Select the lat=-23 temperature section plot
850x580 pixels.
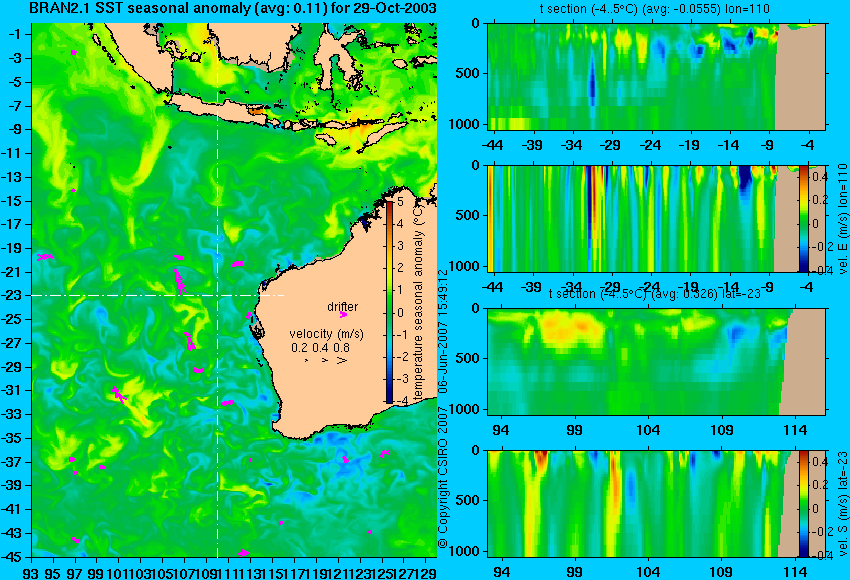656,362
